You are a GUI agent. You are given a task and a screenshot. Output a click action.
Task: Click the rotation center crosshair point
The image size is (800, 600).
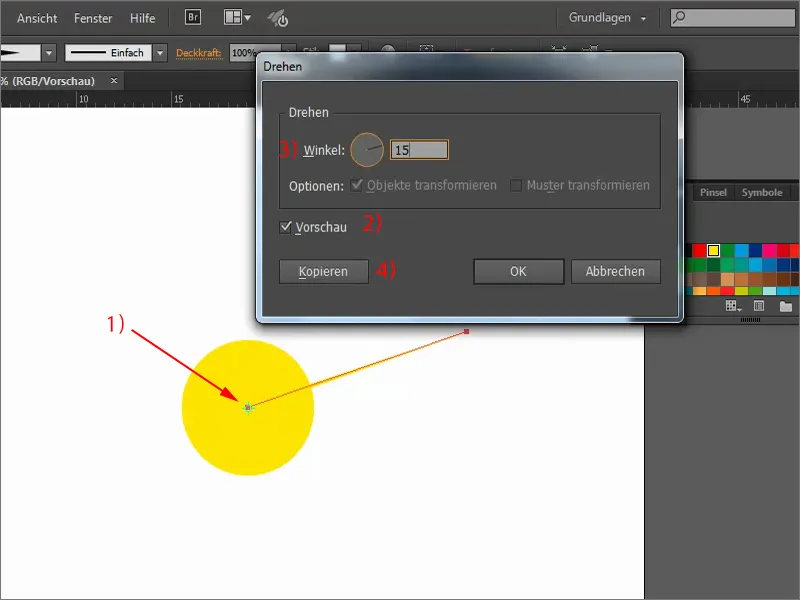(x=248, y=408)
